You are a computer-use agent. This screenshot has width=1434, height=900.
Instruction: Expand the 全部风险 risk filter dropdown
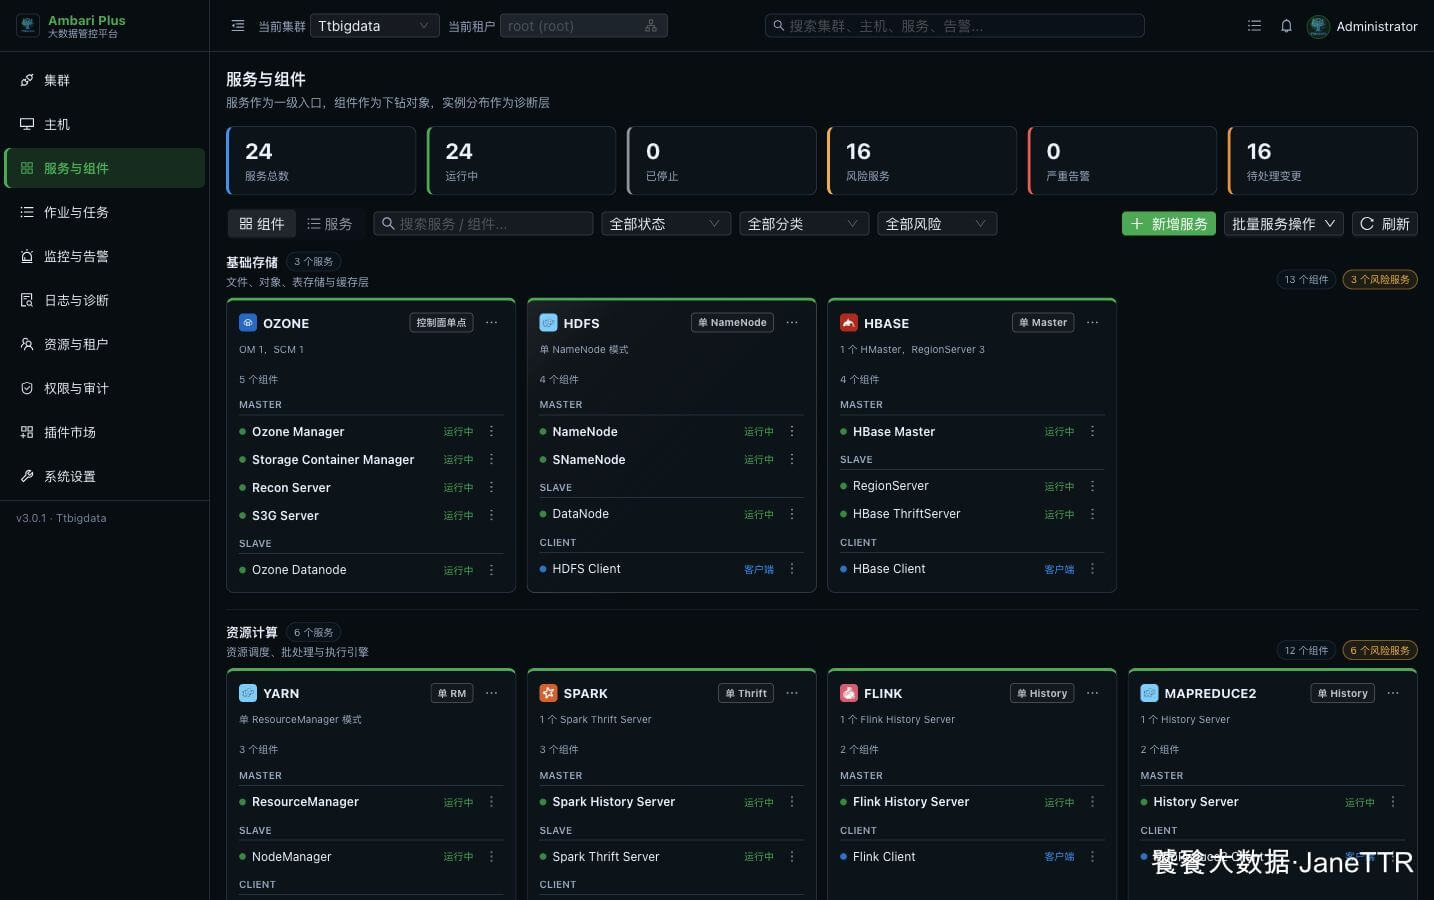point(937,224)
